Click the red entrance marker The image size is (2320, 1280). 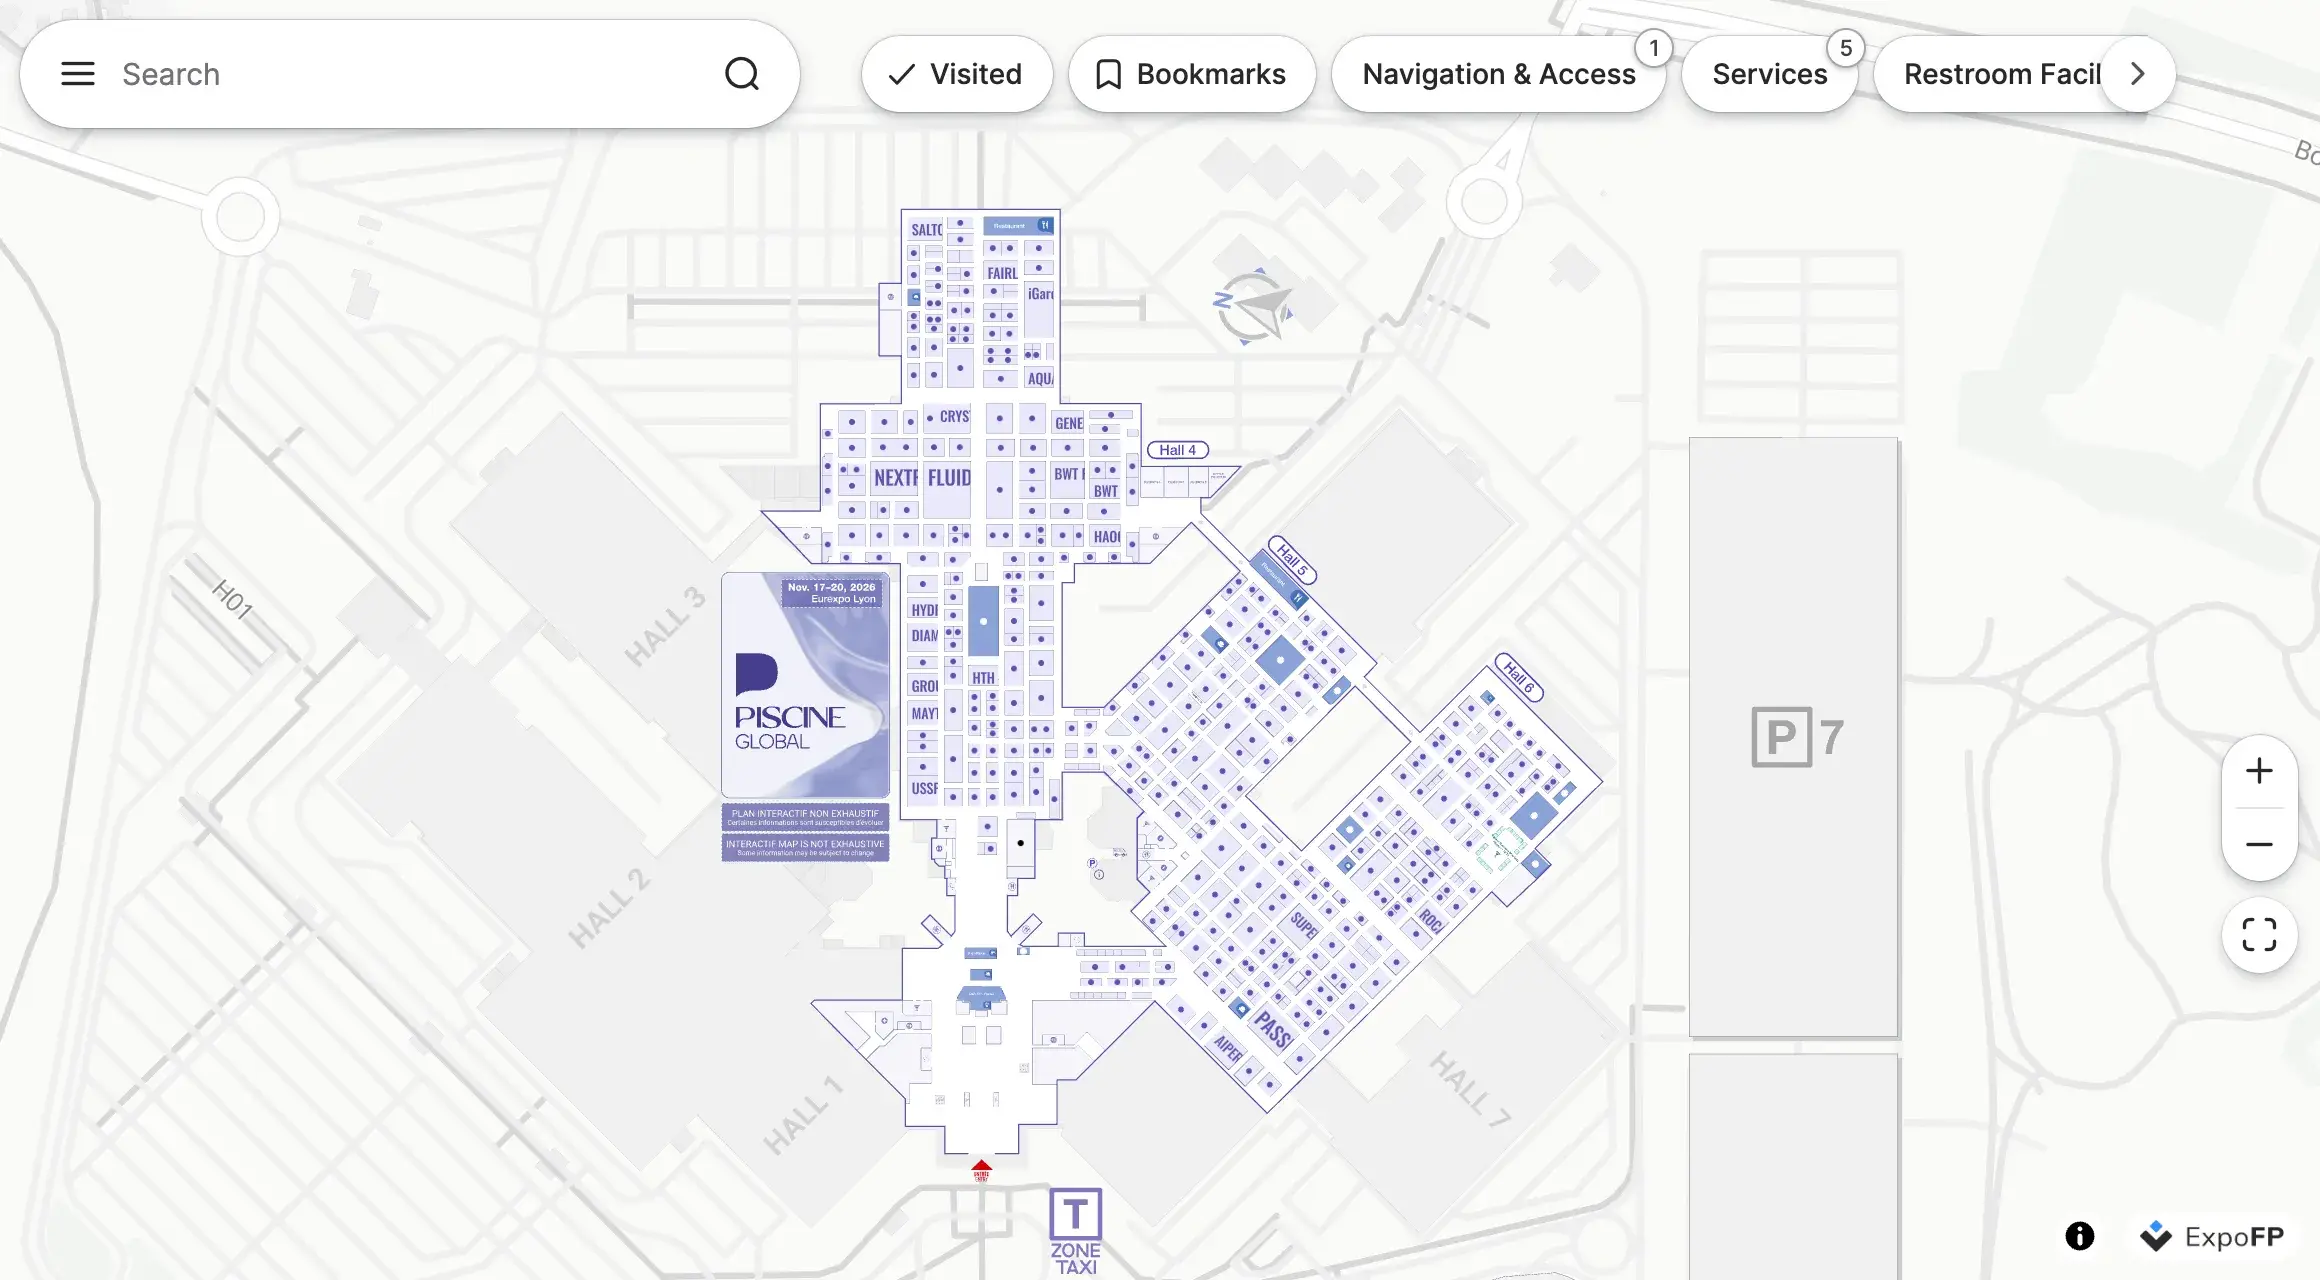(x=981, y=1171)
